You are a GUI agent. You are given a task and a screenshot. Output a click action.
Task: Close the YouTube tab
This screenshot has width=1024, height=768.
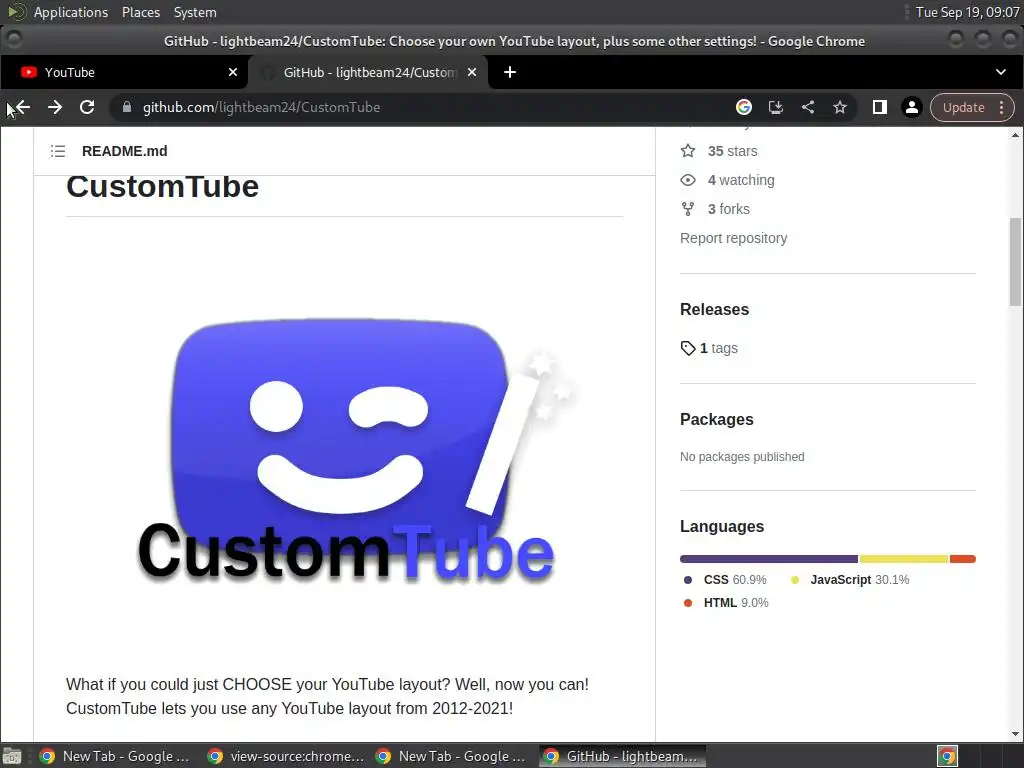[x=232, y=72]
